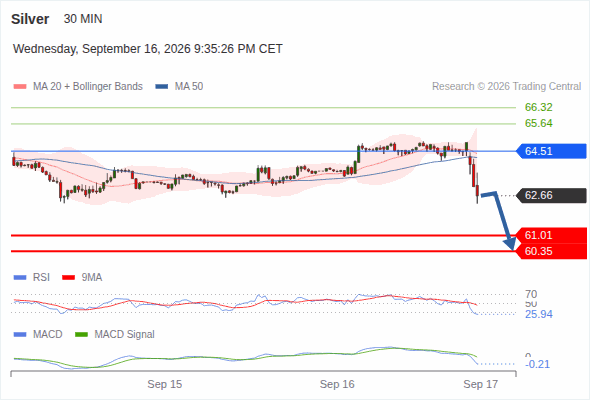Select the 61.01 red support tag
Viewport: 590px width, 400px height.
tap(551, 235)
